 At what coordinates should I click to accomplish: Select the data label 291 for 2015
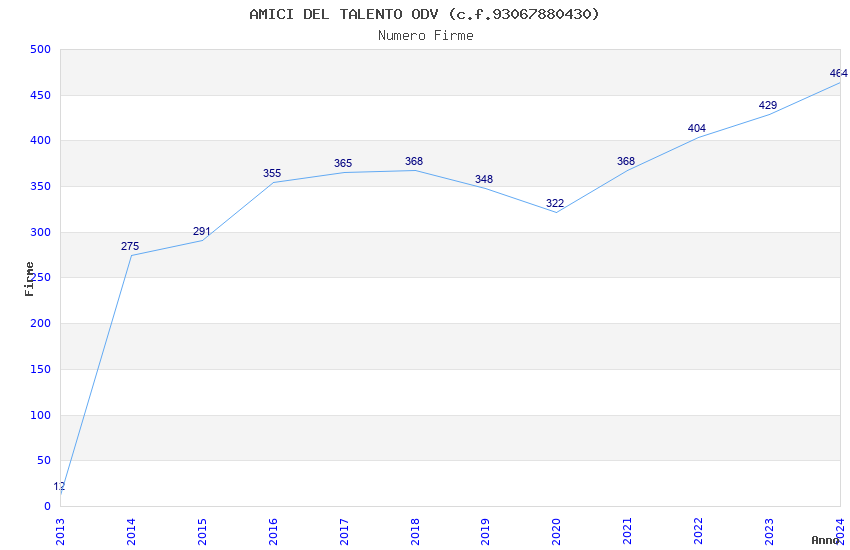click(202, 231)
